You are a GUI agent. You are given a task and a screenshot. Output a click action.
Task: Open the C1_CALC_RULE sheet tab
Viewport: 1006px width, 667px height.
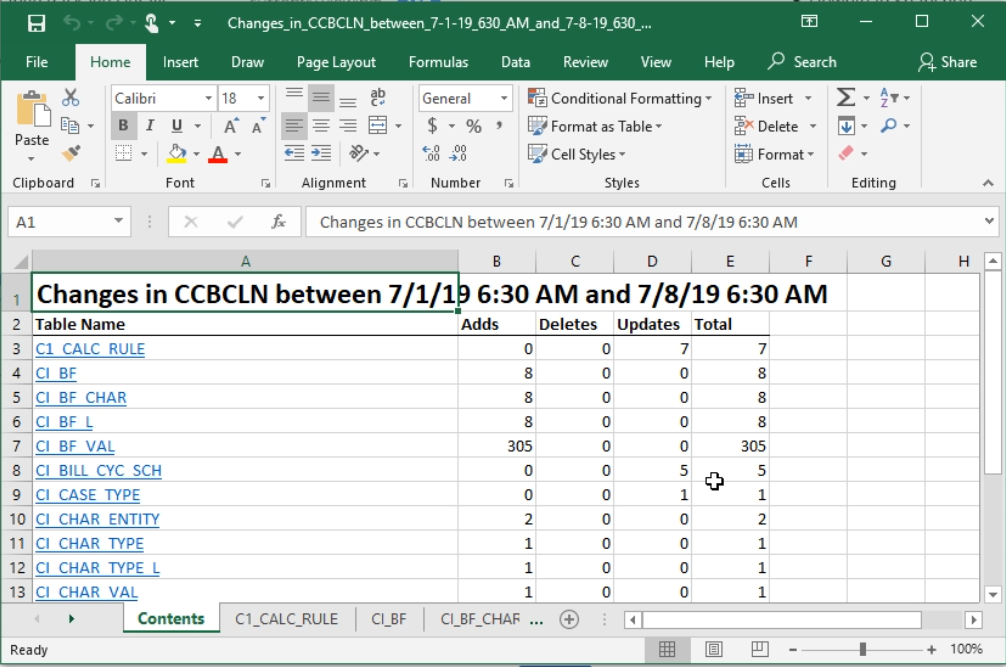(x=286, y=619)
